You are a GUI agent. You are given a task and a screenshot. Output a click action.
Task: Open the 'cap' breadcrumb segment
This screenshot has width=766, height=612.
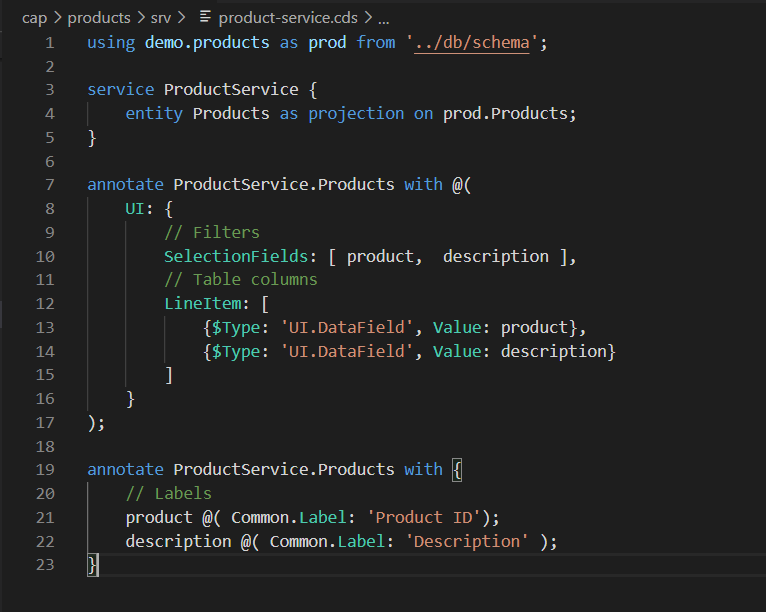tap(34, 18)
